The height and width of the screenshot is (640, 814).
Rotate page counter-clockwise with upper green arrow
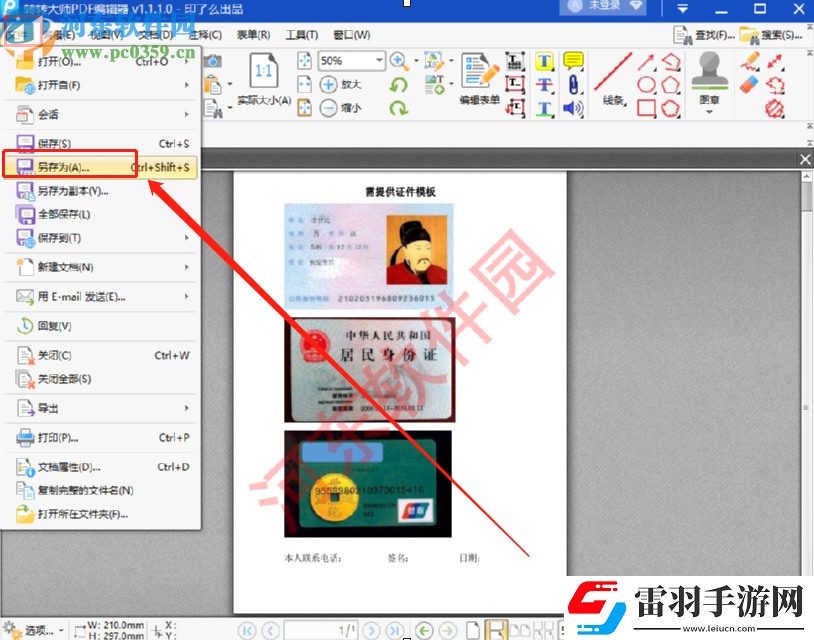pos(399,85)
